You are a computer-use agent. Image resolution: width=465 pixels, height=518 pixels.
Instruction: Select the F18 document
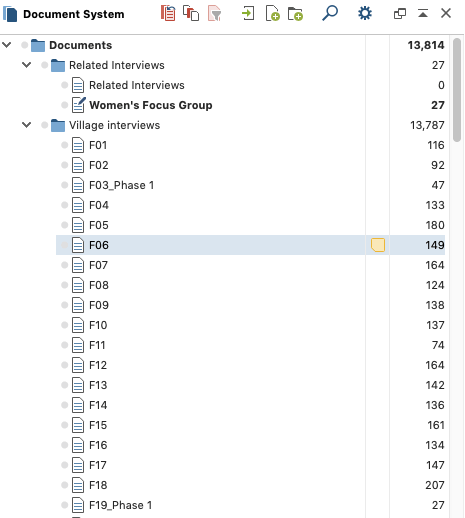tap(98, 485)
